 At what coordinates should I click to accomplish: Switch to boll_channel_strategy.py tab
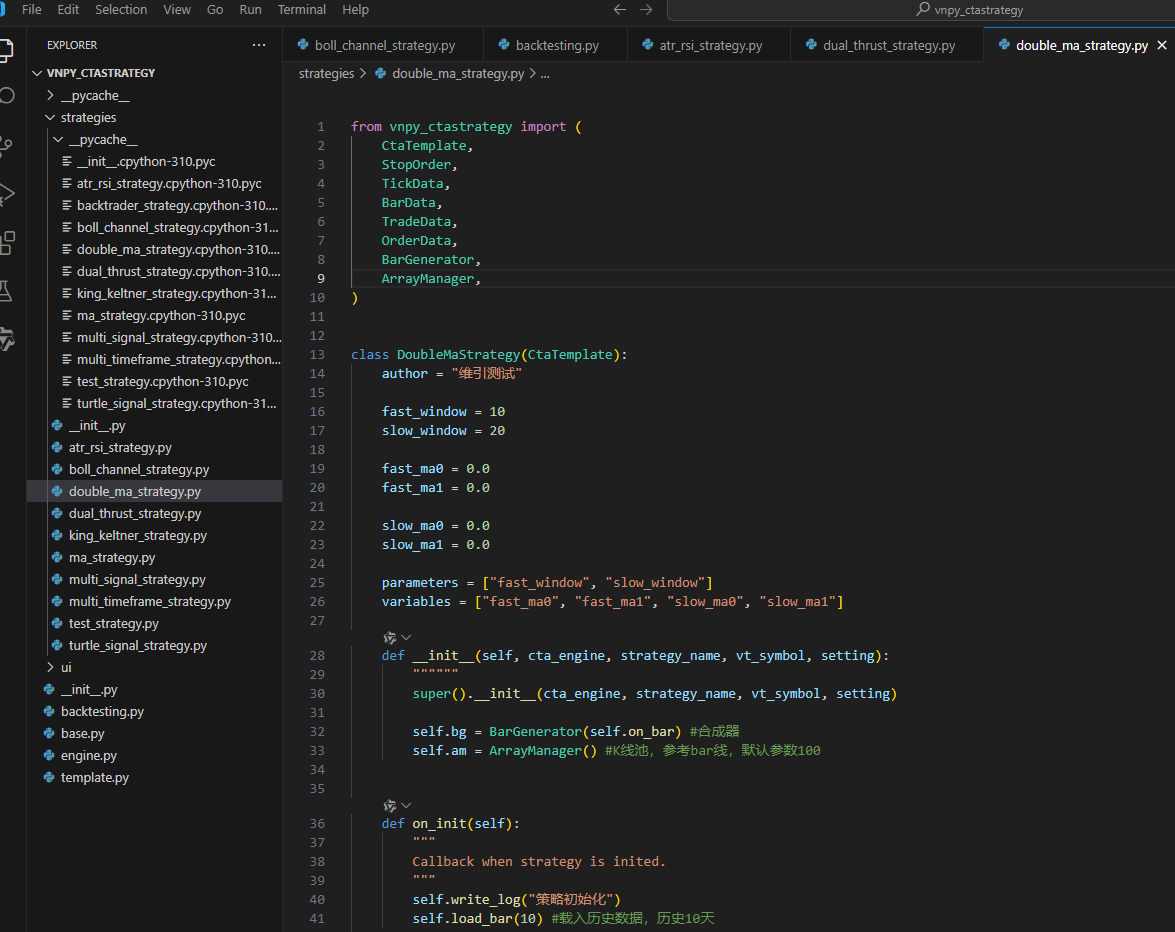(383, 46)
